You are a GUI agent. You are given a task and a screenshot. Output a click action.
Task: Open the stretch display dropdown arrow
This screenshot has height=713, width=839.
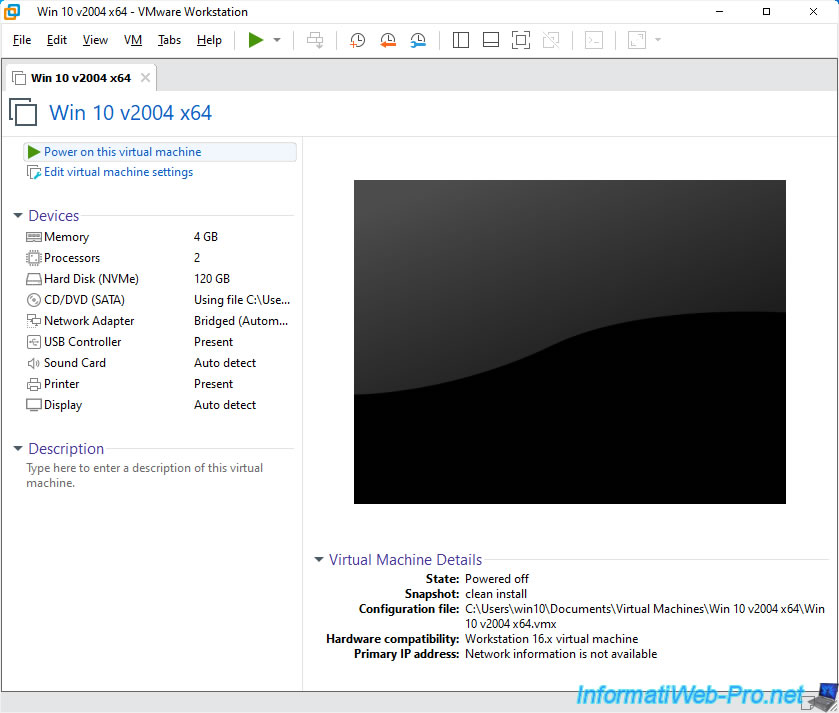(658, 40)
